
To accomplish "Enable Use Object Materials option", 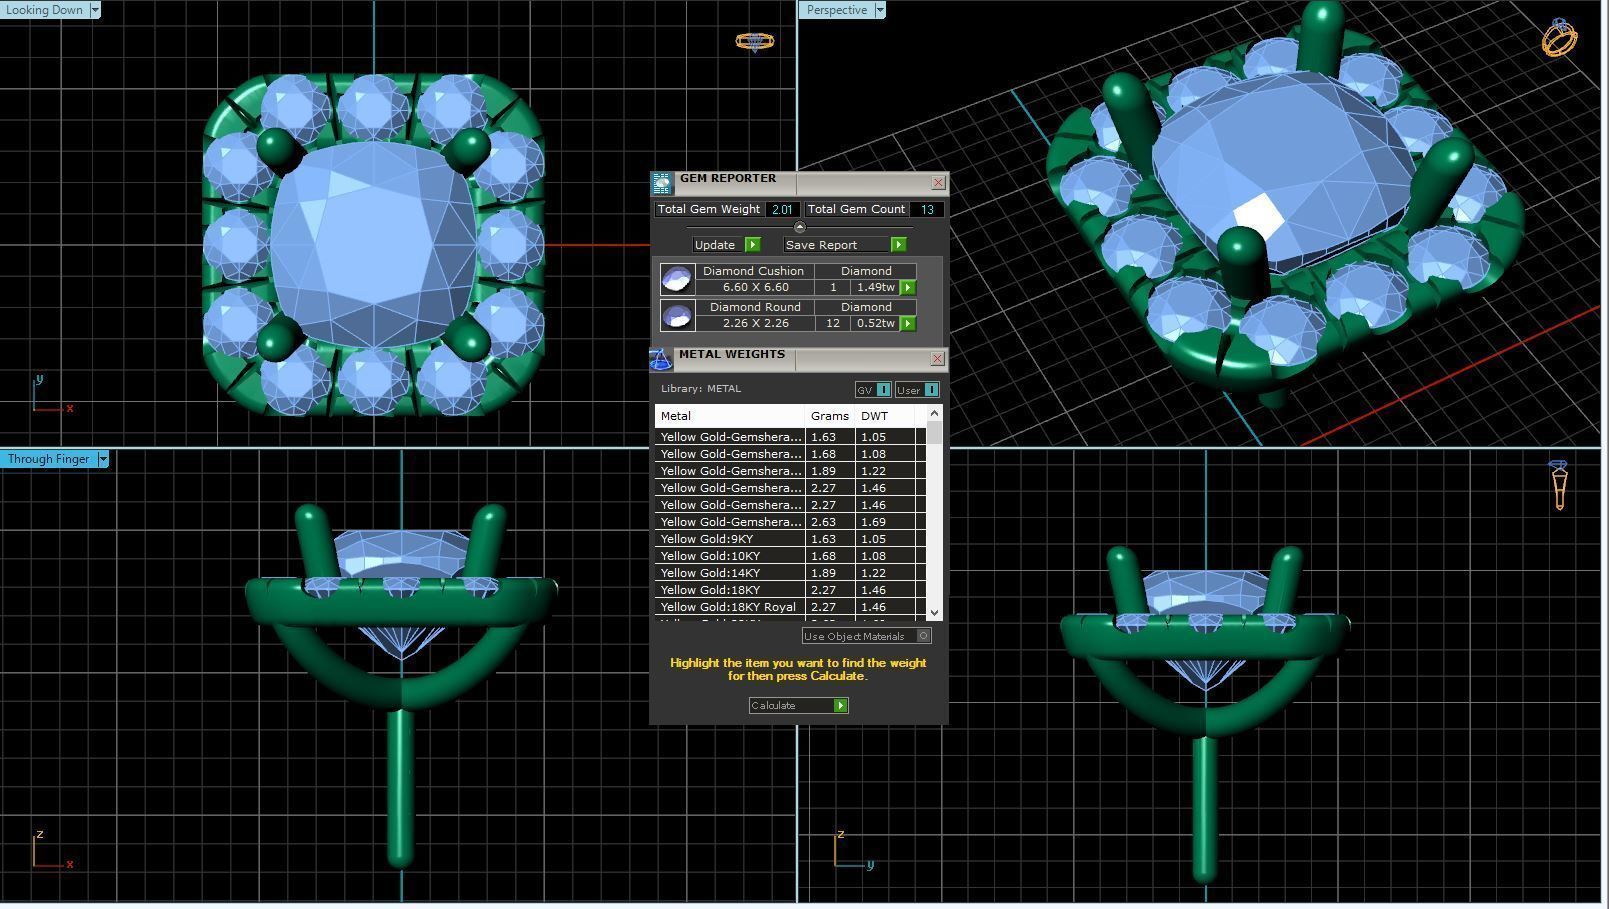I will (866, 636).
